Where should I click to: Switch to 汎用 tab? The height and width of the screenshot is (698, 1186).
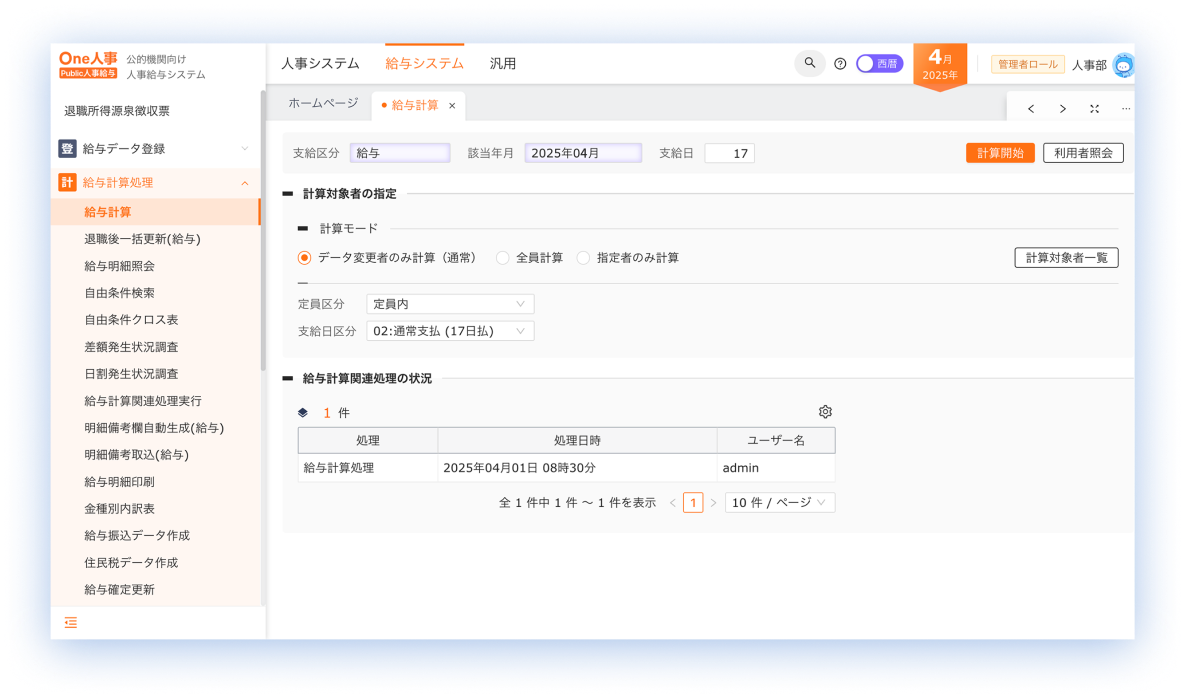[503, 64]
